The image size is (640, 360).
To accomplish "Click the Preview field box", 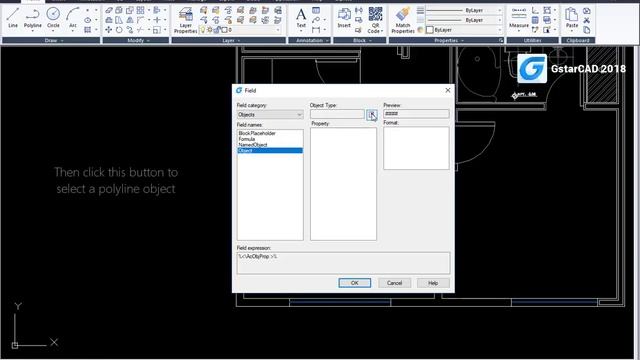I will point(416,114).
